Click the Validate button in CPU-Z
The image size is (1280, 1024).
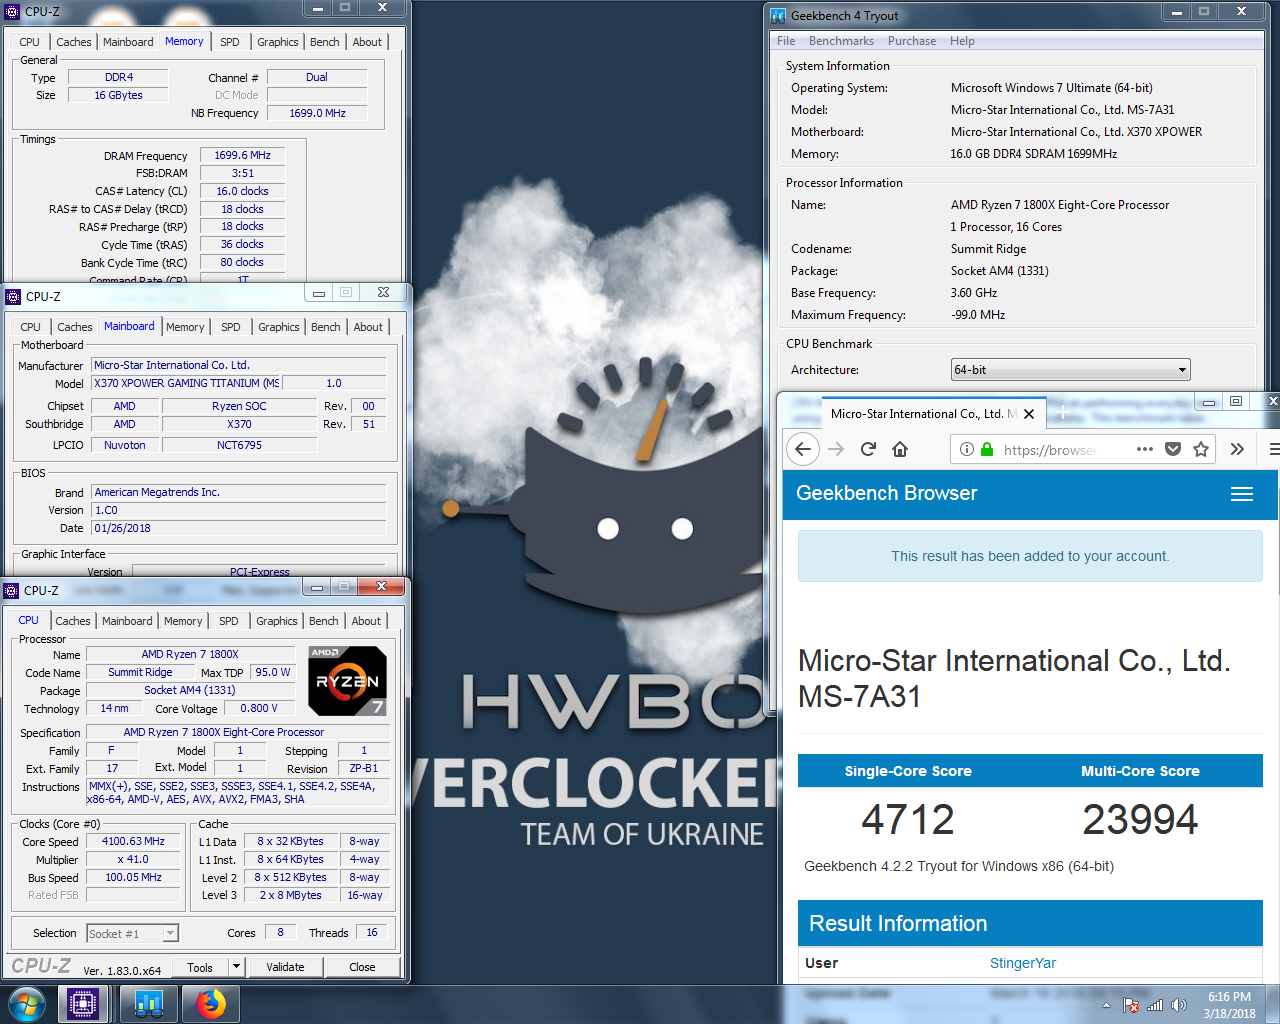pos(285,967)
